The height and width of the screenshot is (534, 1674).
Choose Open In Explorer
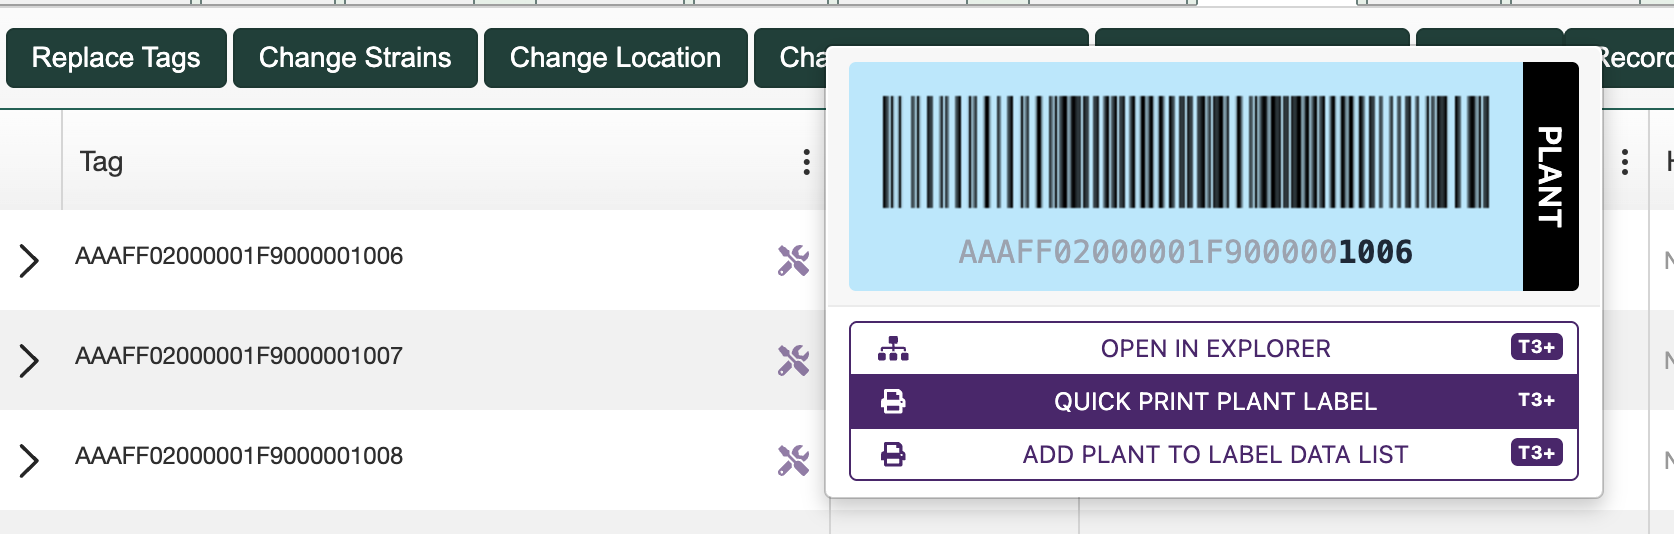[x=1214, y=348]
